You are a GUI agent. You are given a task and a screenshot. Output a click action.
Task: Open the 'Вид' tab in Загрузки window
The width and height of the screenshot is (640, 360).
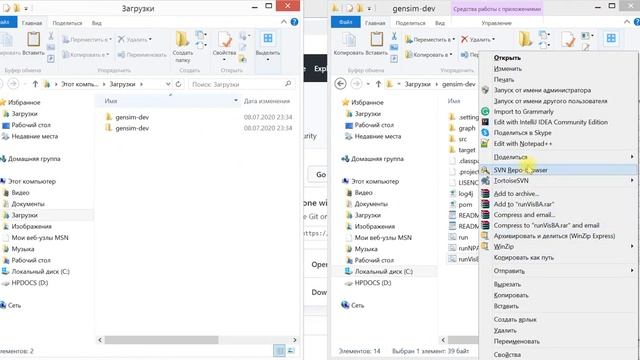[x=96, y=23]
